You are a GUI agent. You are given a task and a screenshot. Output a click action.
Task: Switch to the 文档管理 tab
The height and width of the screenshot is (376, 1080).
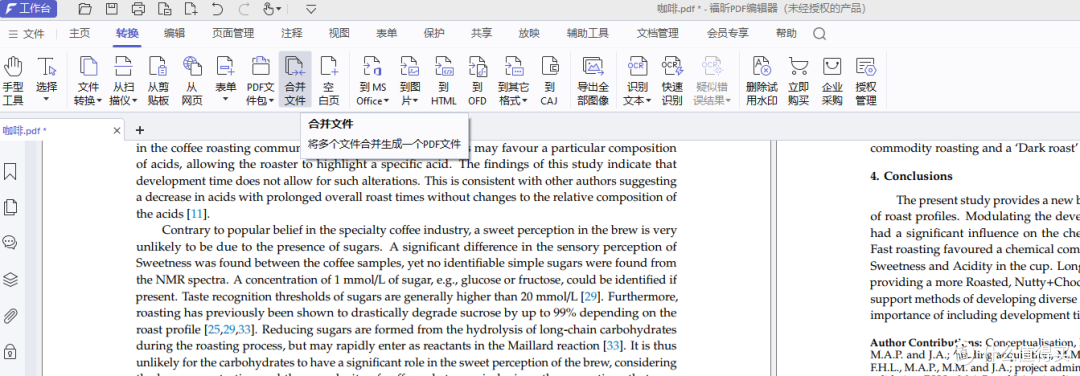coord(657,33)
